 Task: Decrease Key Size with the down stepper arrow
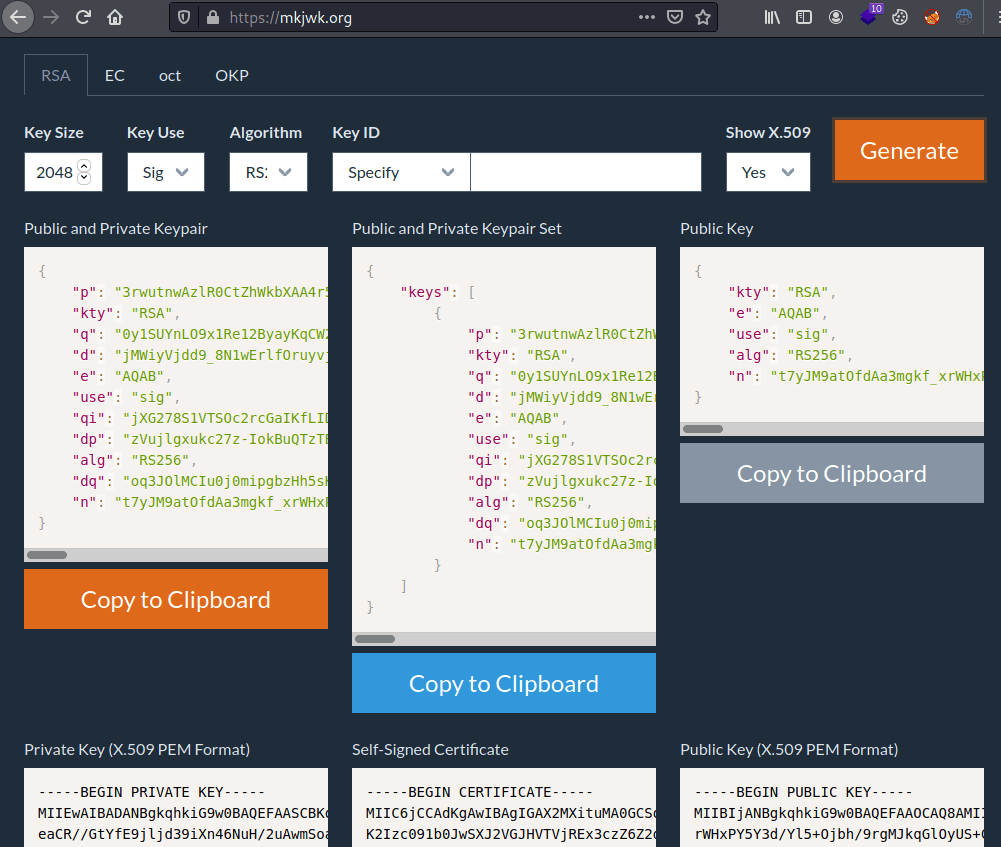[84, 178]
